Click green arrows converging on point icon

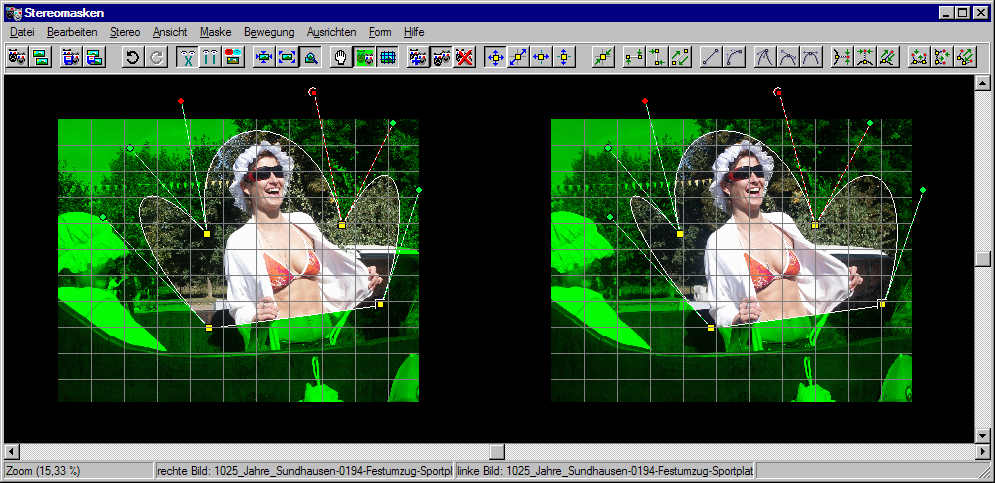[x=602, y=58]
